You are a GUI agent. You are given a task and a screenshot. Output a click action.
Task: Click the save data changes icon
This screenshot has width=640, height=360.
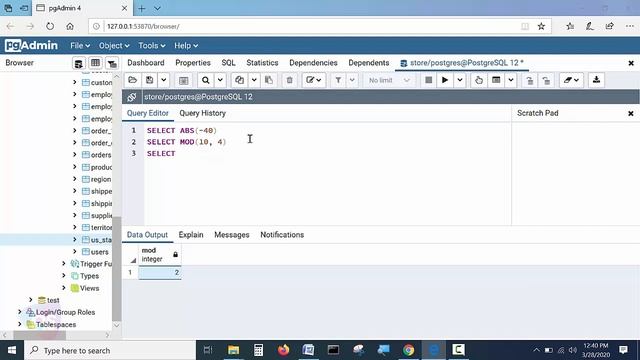184,80
